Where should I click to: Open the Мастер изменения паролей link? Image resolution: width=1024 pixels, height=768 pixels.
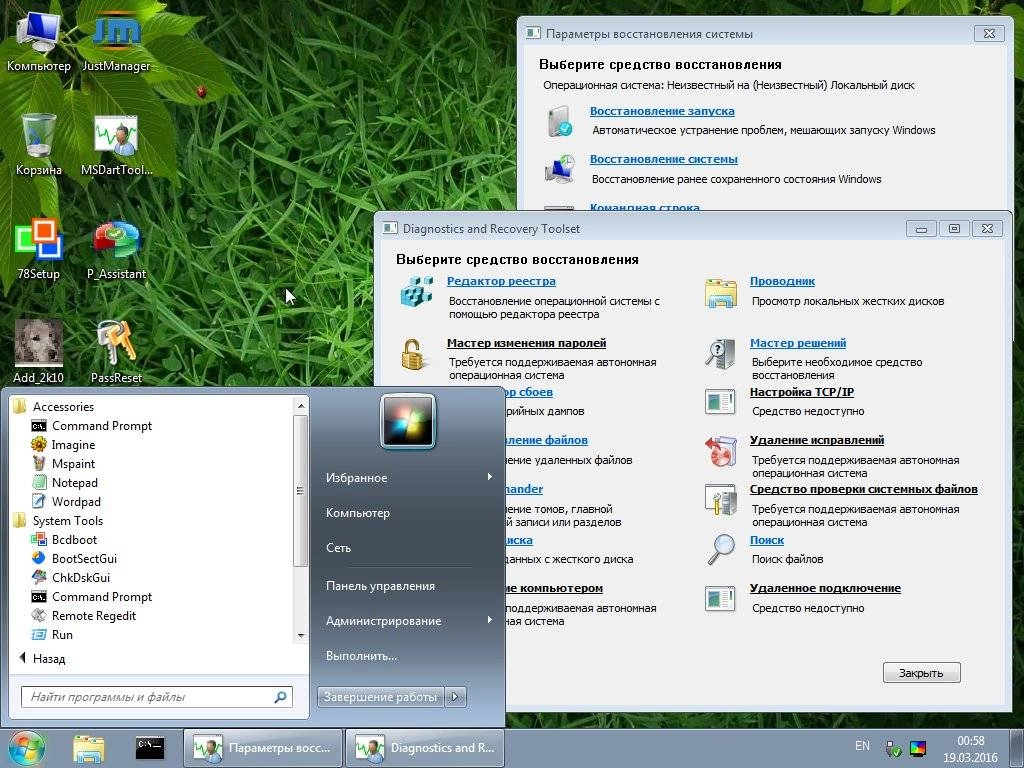tap(526, 344)
